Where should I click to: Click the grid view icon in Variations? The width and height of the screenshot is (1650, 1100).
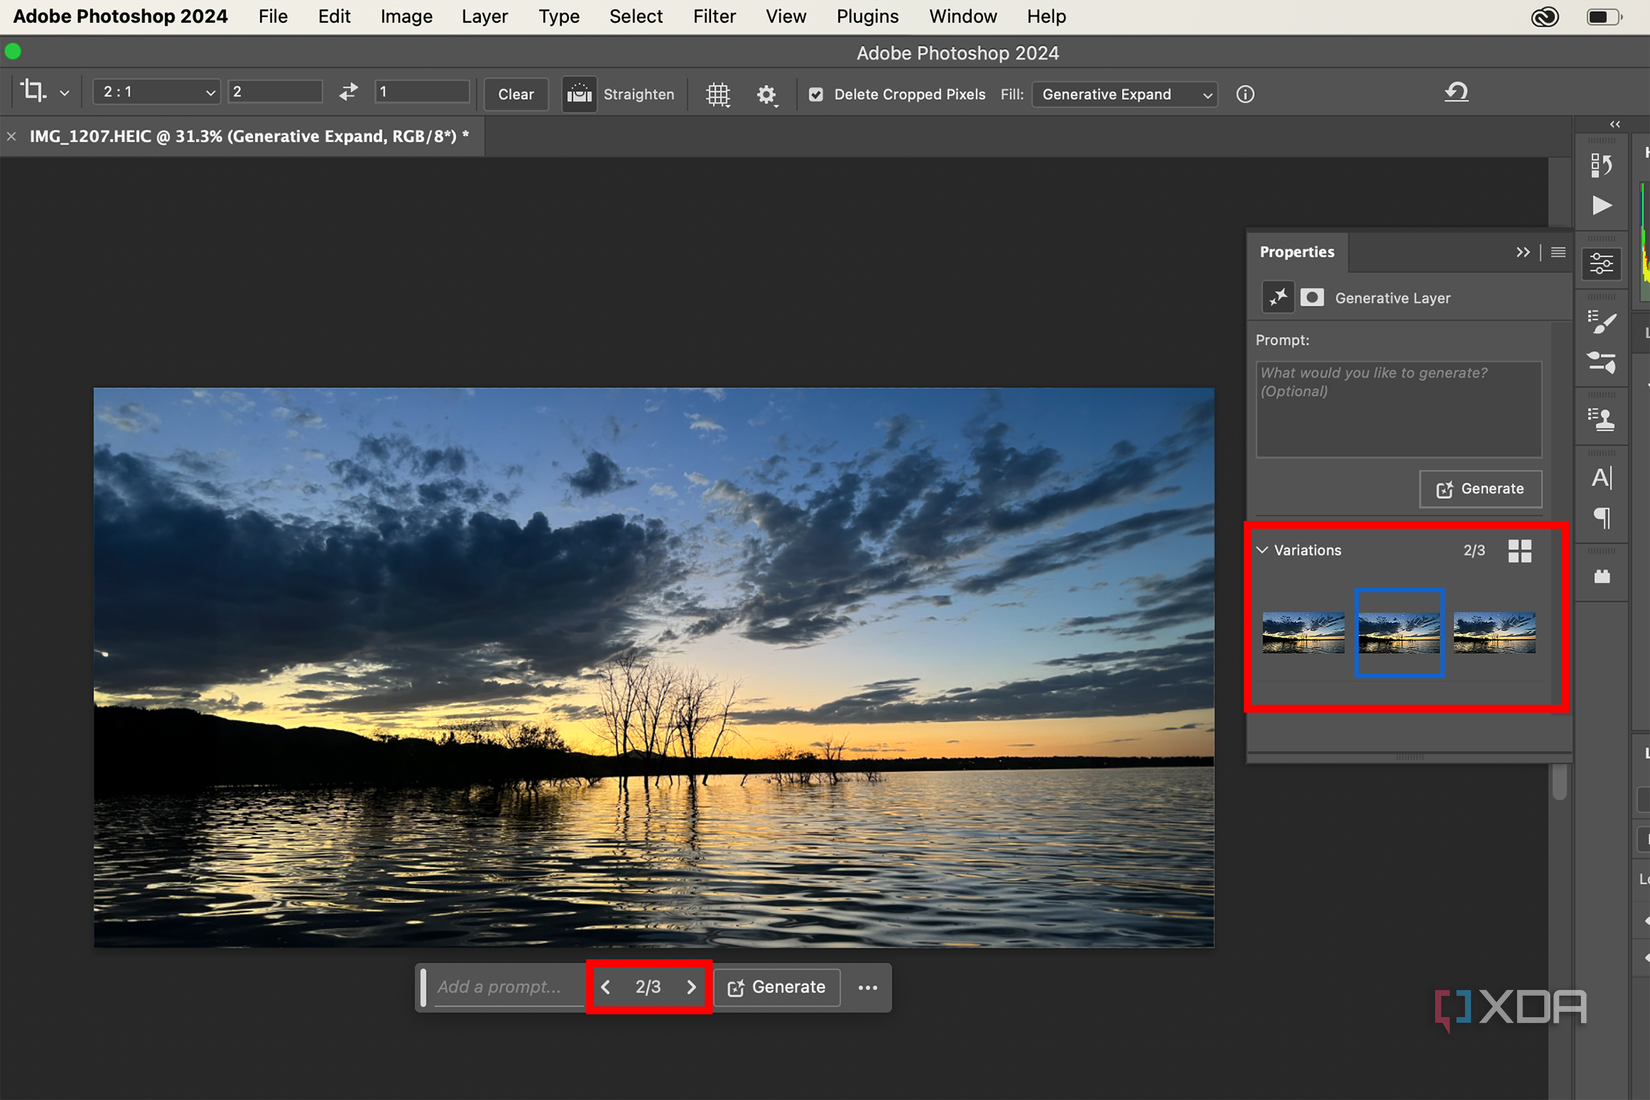coord(1520,550)
